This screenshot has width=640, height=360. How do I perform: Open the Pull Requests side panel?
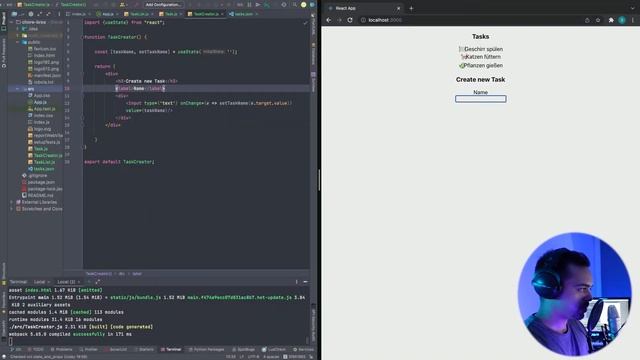(x=4, y=53)
